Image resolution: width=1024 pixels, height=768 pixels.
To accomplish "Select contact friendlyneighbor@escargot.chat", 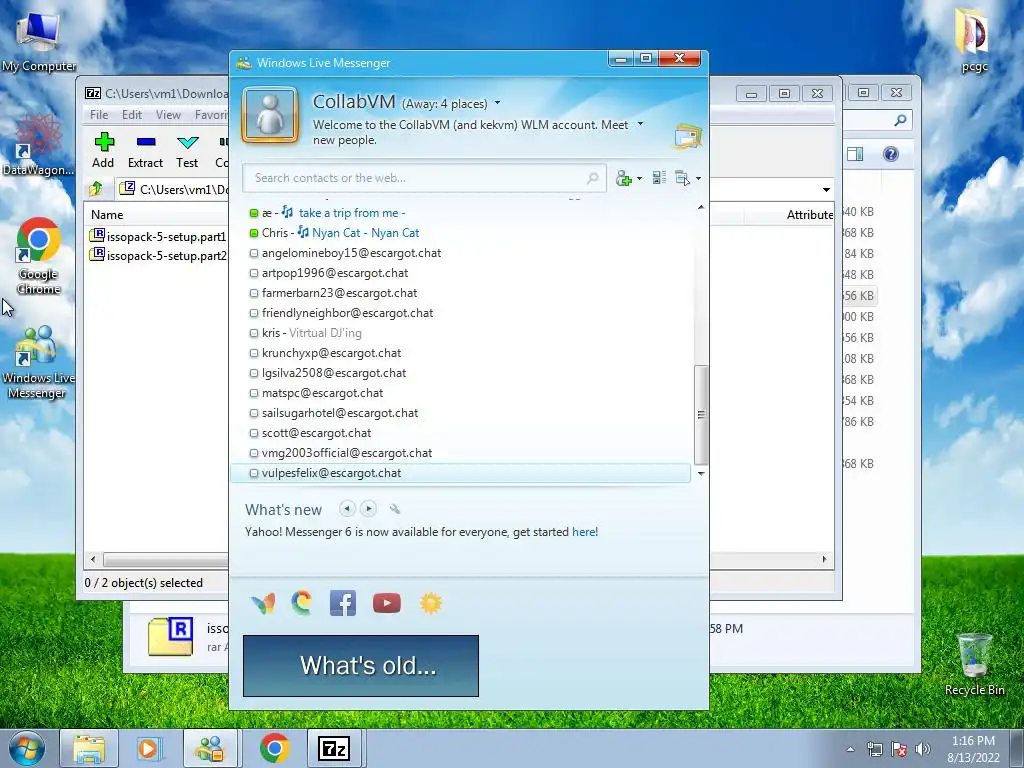I will coord(460,313).
